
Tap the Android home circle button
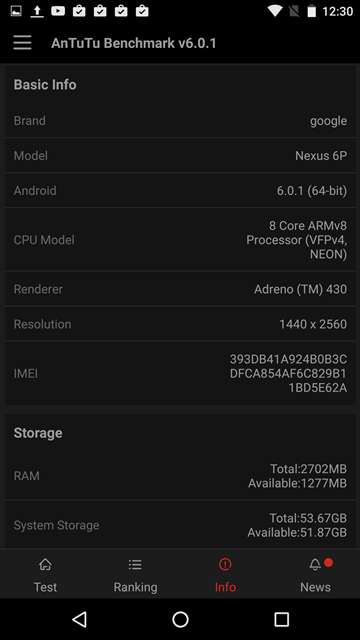click(180, 619)
